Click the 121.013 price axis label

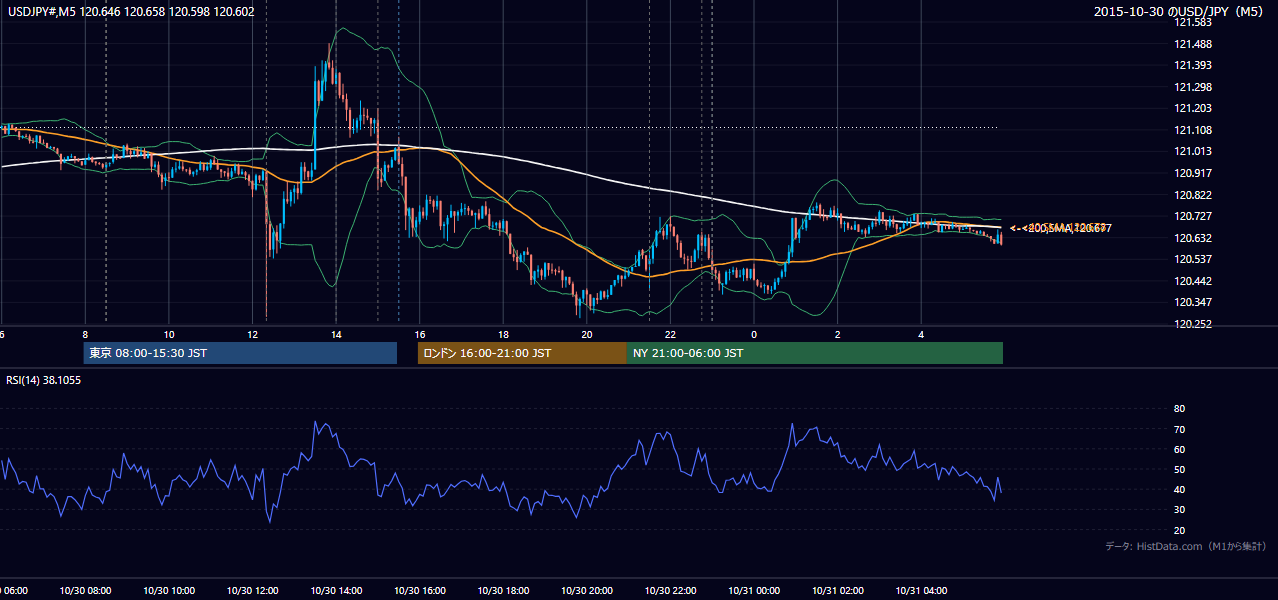coord(1192,152)
